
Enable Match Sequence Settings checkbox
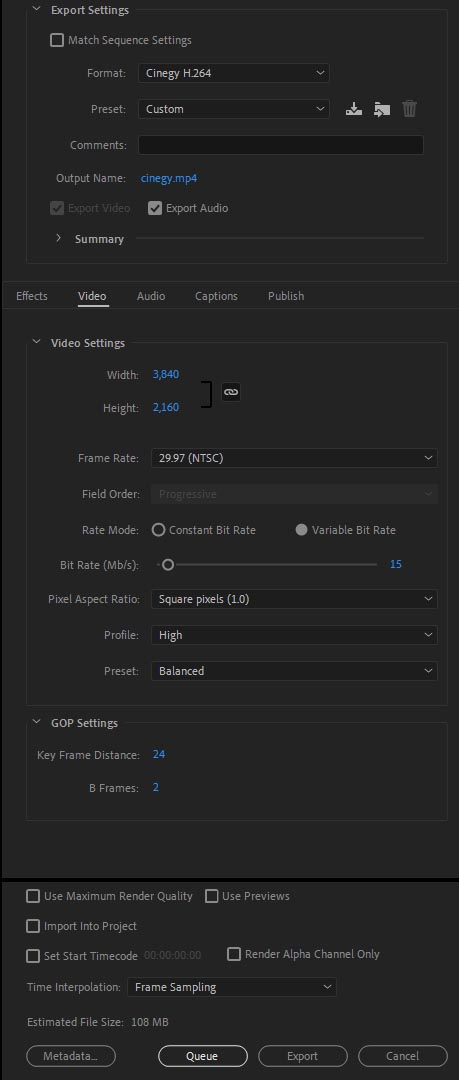[x=57, y=40]
